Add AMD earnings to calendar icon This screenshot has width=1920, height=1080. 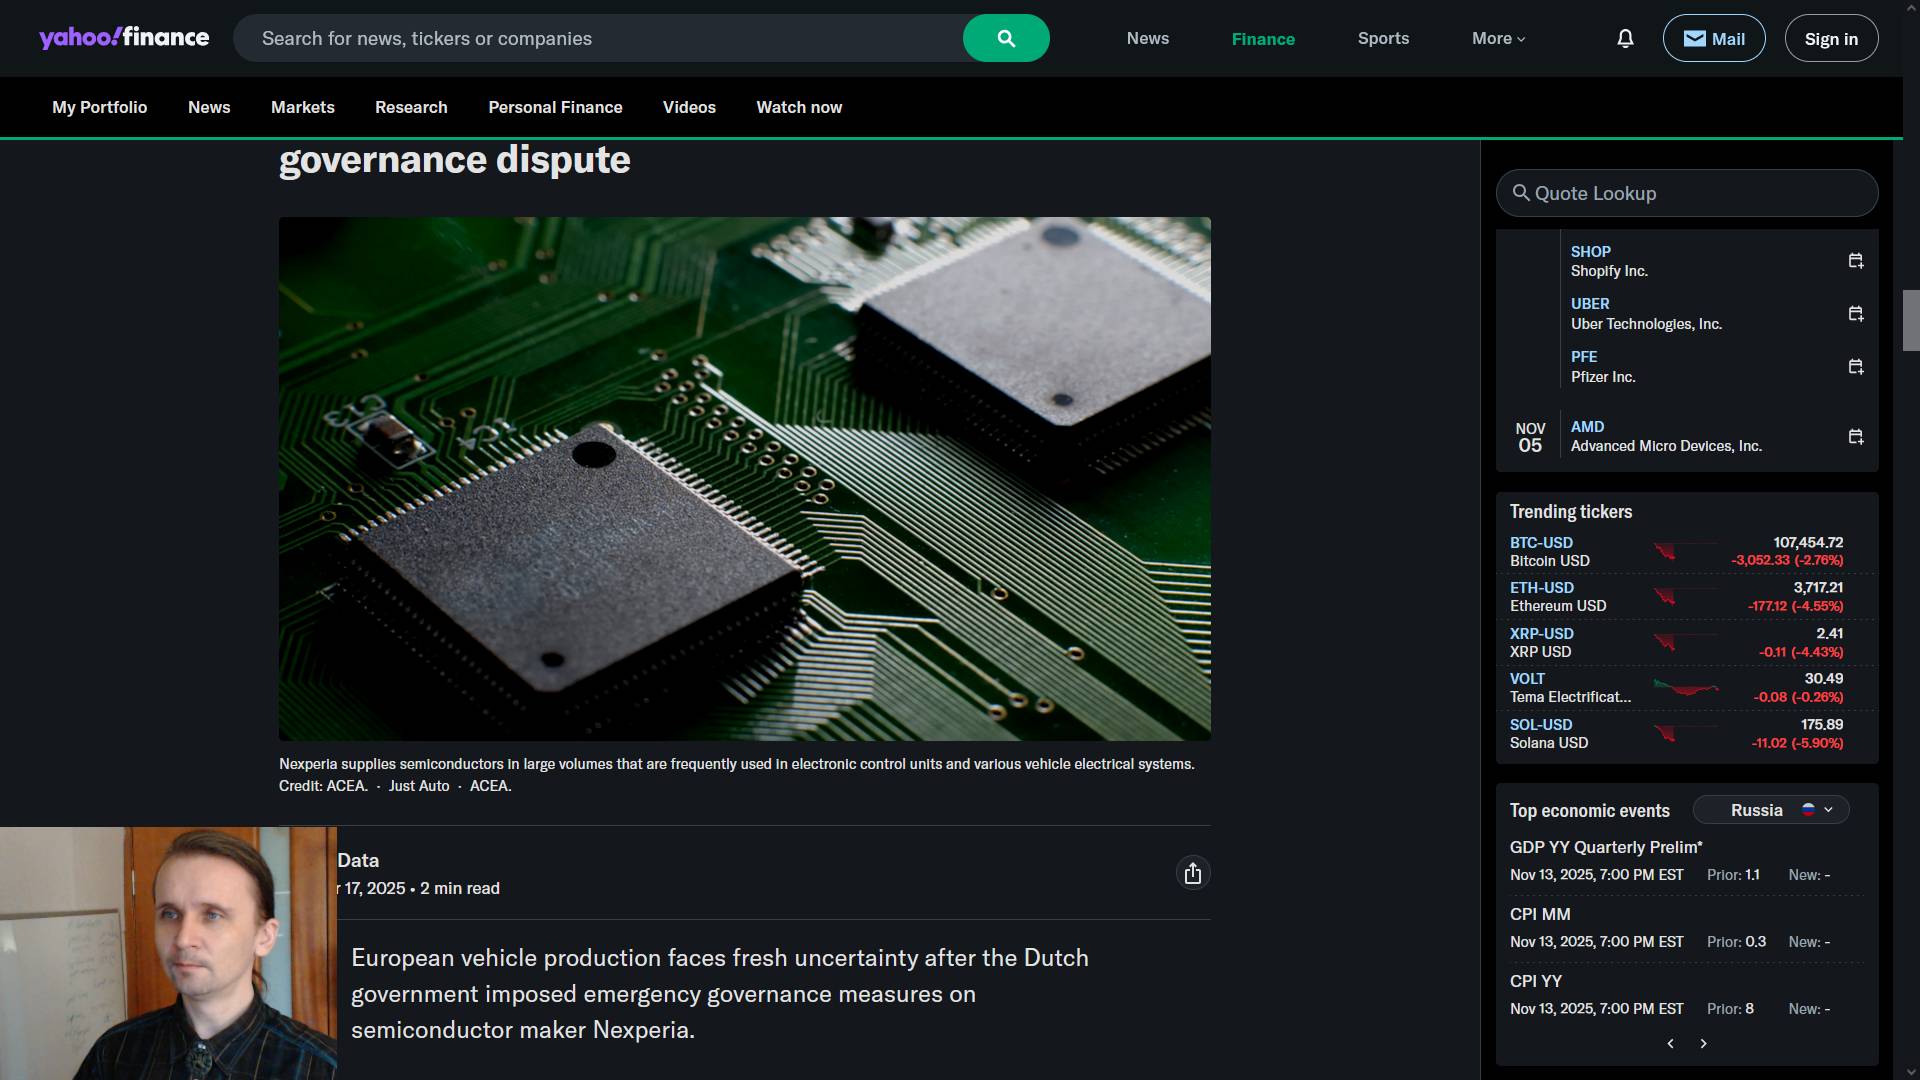point(1856,437)
